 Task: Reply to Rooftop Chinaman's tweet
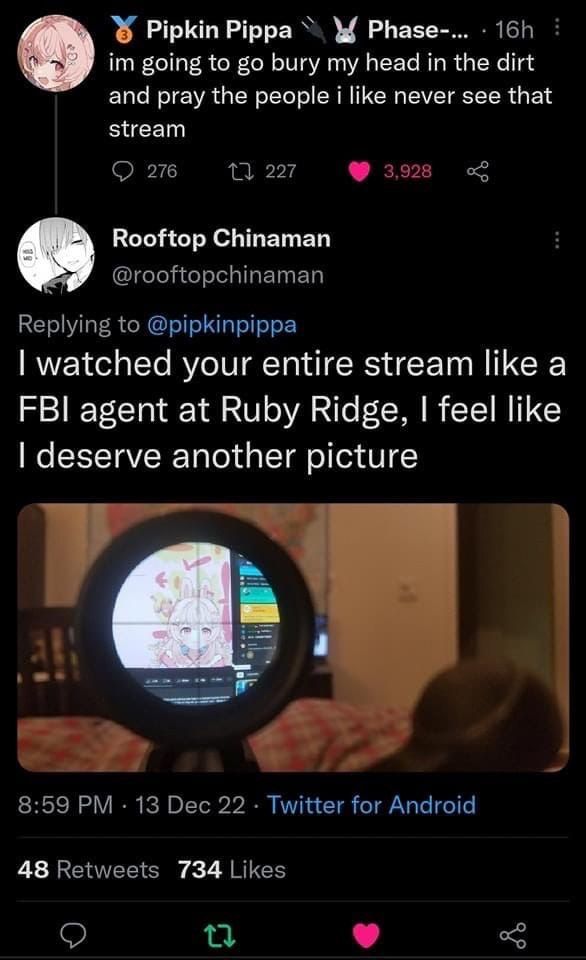(x=75, y=934)
